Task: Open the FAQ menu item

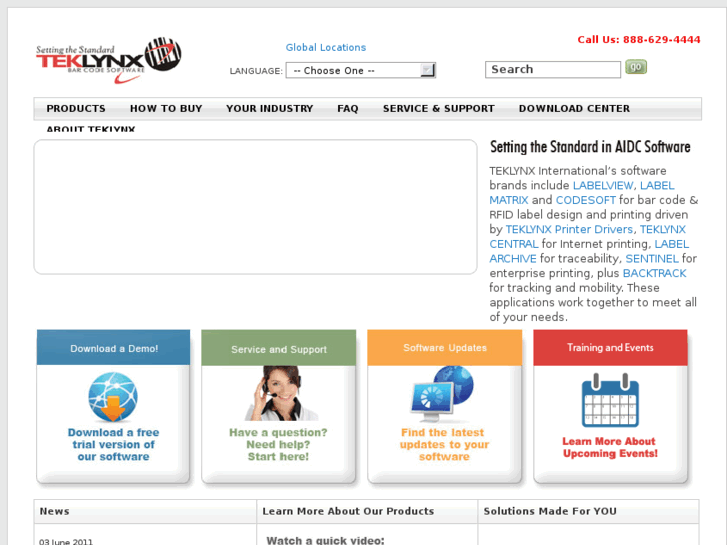Action: (x=348, y=109)
